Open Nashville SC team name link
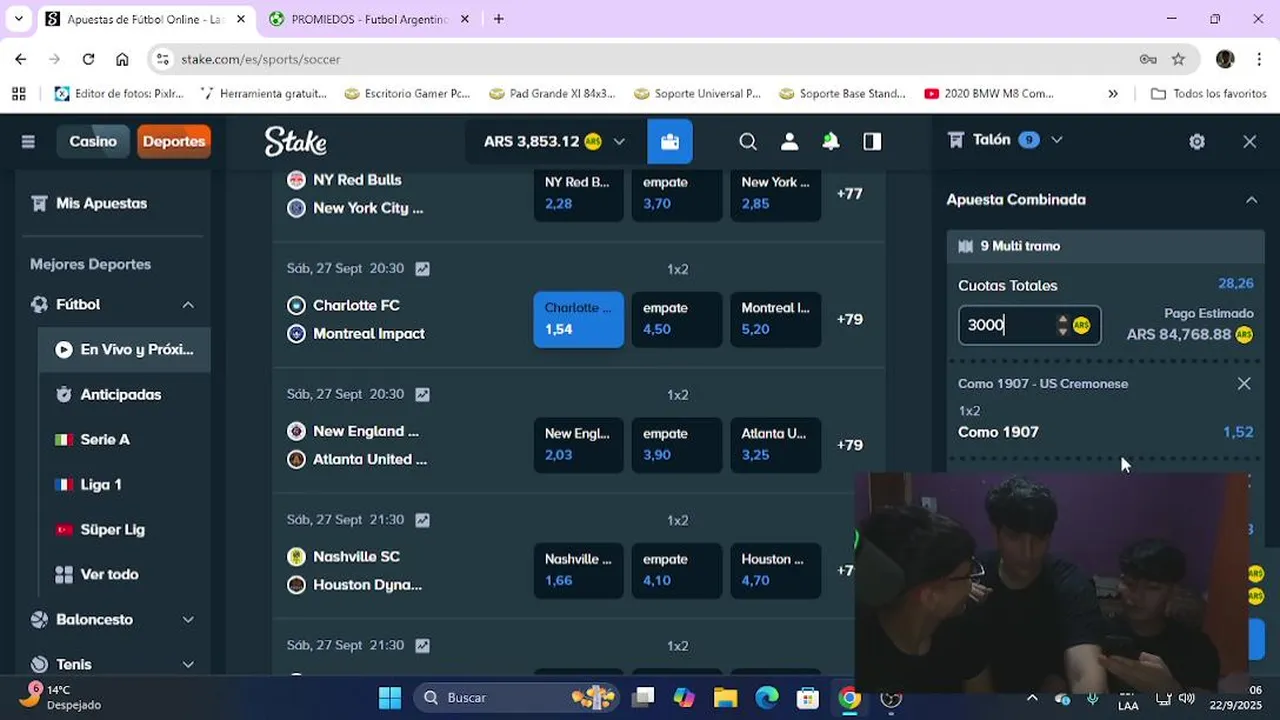The width and height of the screenshot is (1280, 720). (x=356, y=557)
